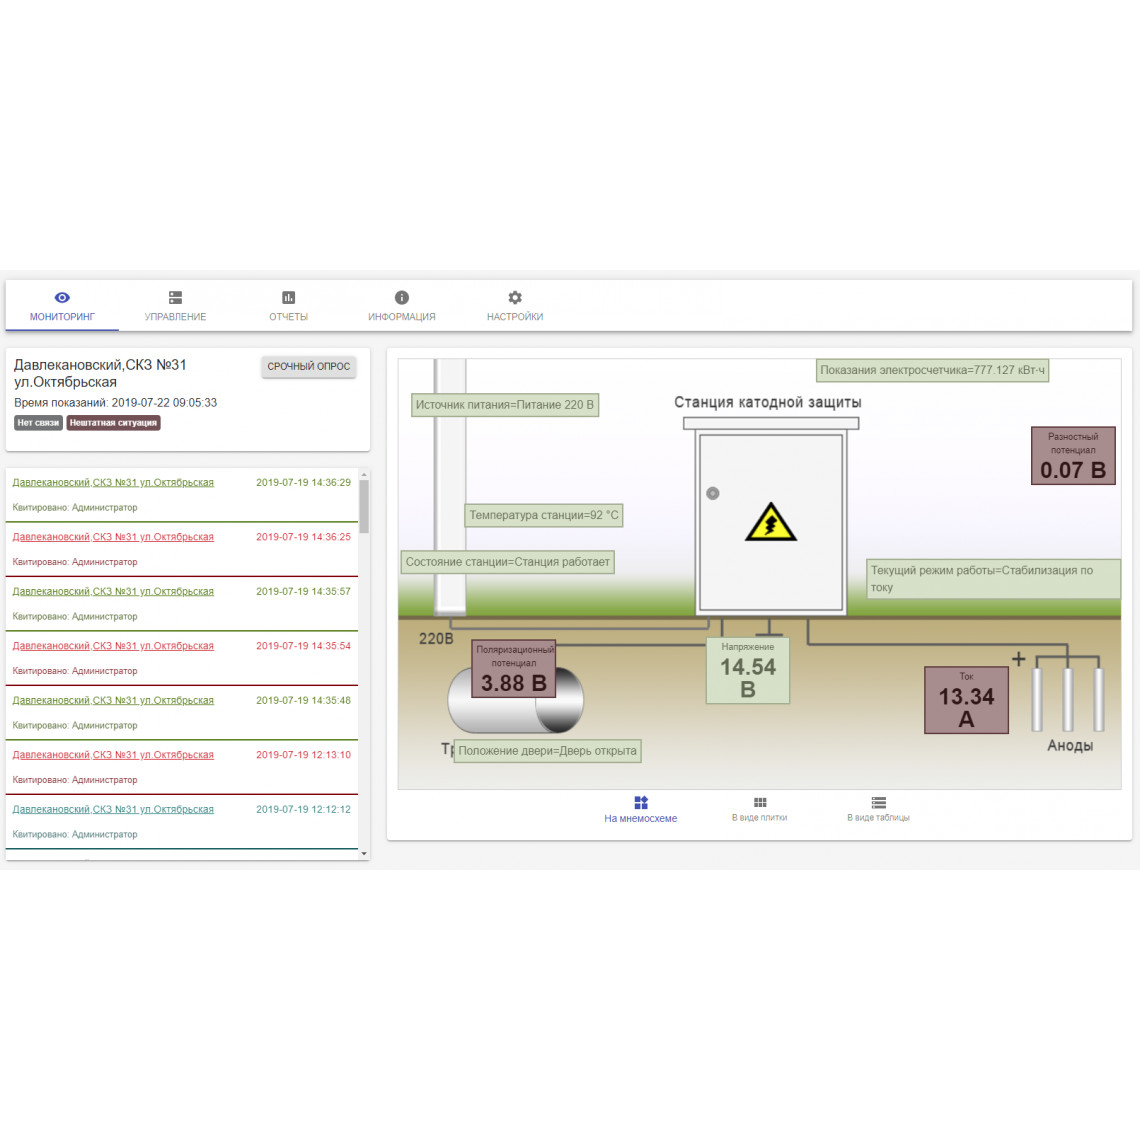Open event link dated 2019-07-19 12:13:10
This screenshot has width=1140, height=1140.
[113, 755]
